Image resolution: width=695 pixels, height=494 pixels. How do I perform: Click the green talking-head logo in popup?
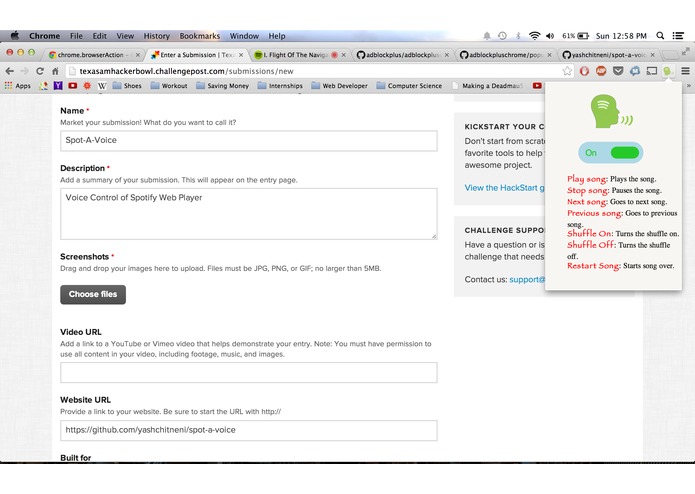[610, 111]
